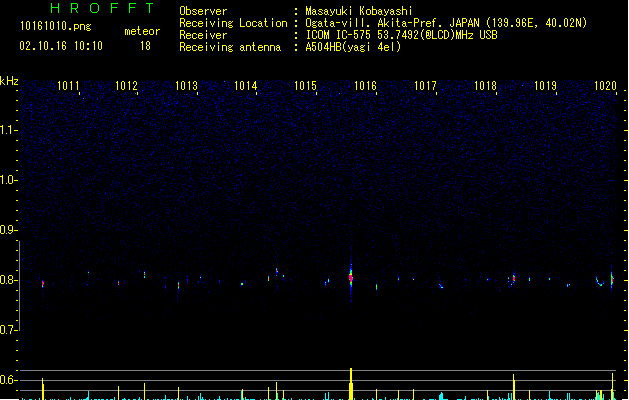Select antenna value A504HB(yagi 4el)
The height and width of the screenshot is (400, 629).
[353, 47]
